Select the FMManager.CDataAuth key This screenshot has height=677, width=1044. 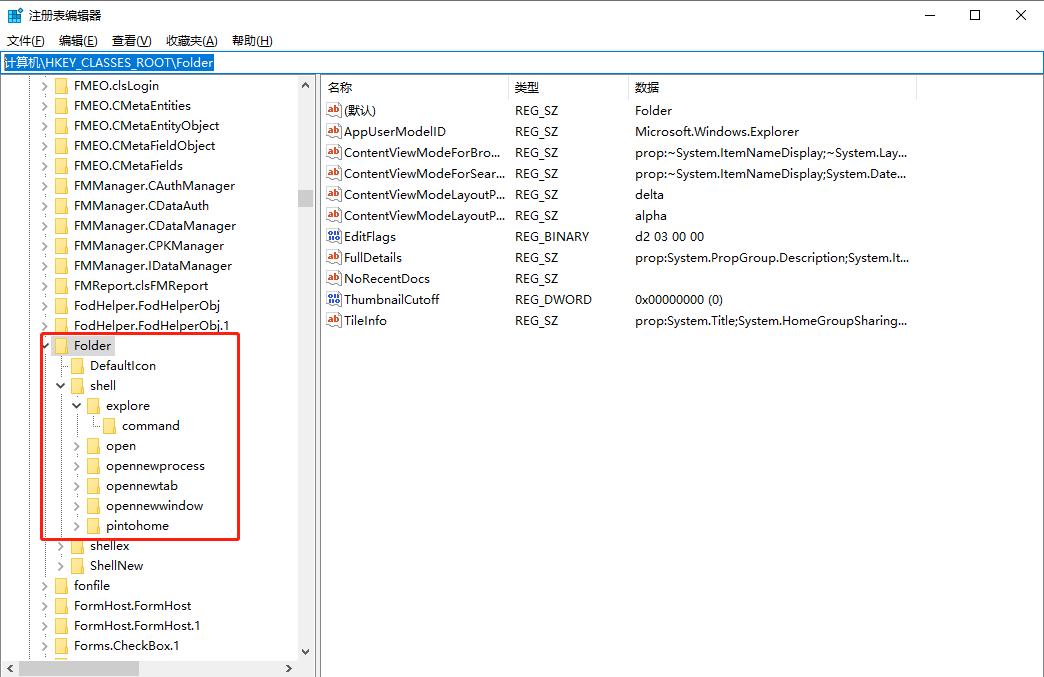[x=141, y=206]
